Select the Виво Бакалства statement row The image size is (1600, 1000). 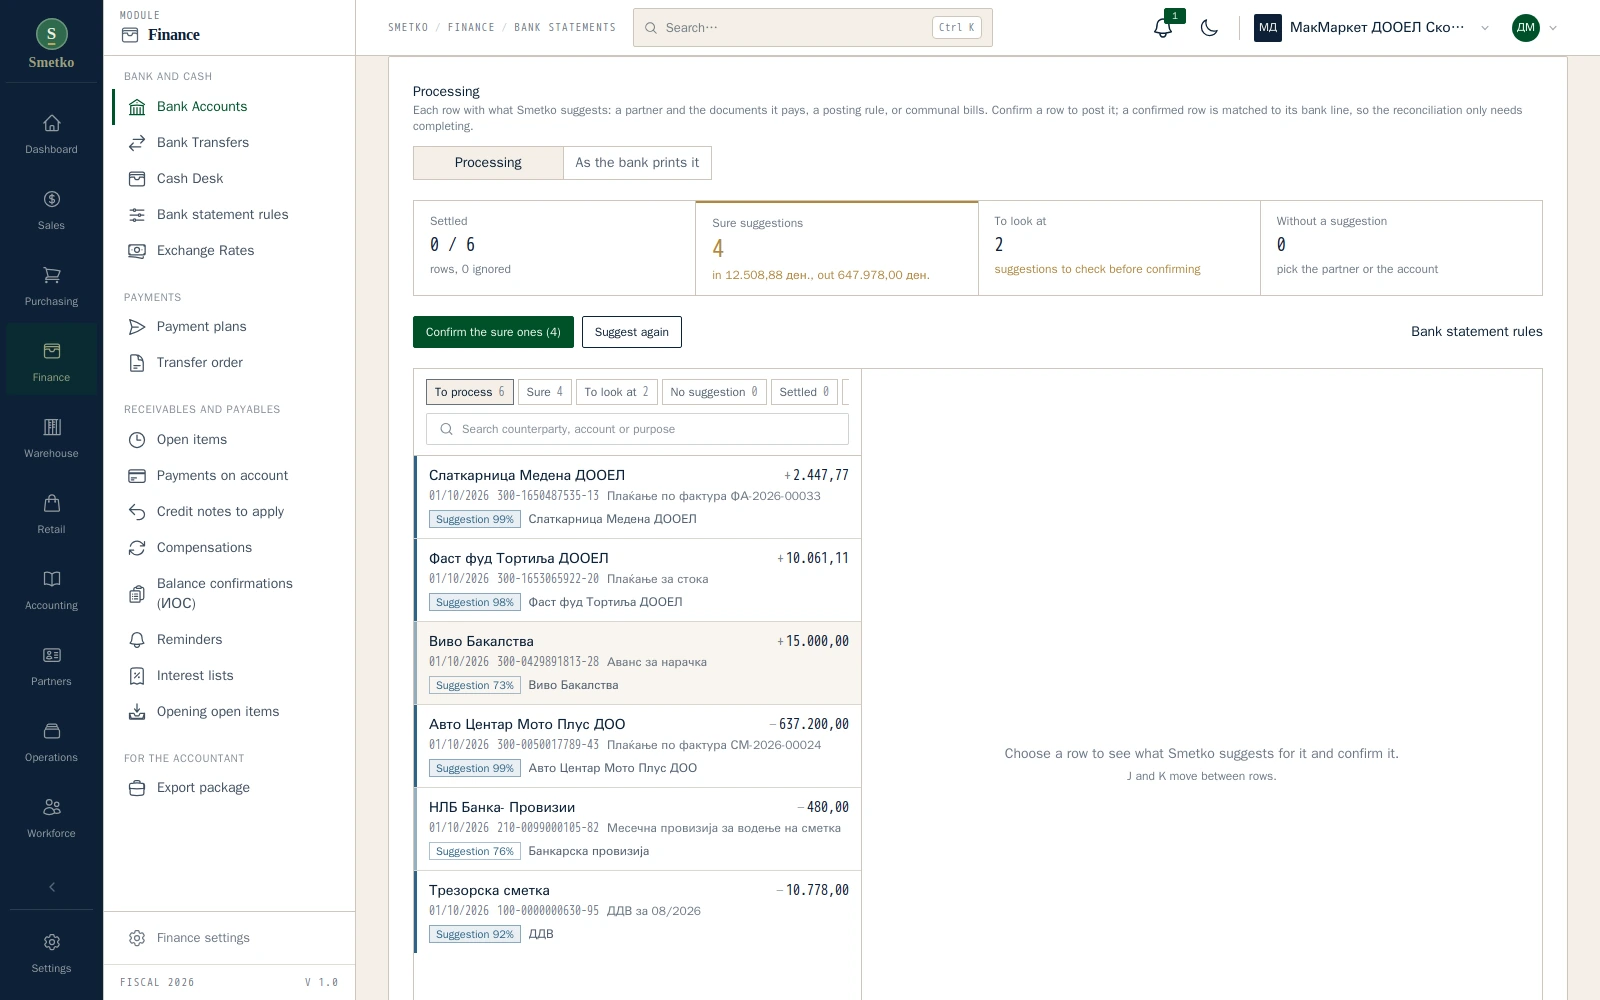638,663
